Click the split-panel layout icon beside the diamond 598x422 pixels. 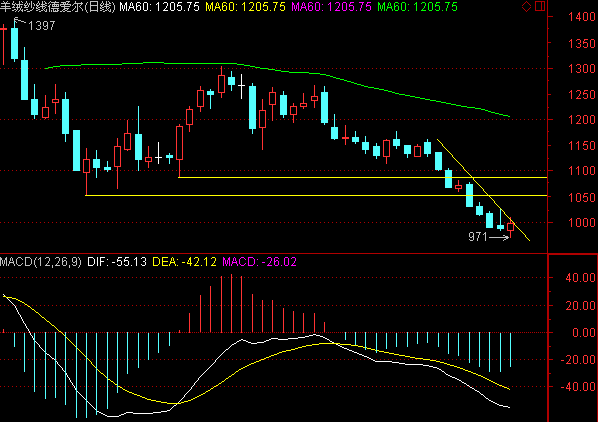(540, 6)
